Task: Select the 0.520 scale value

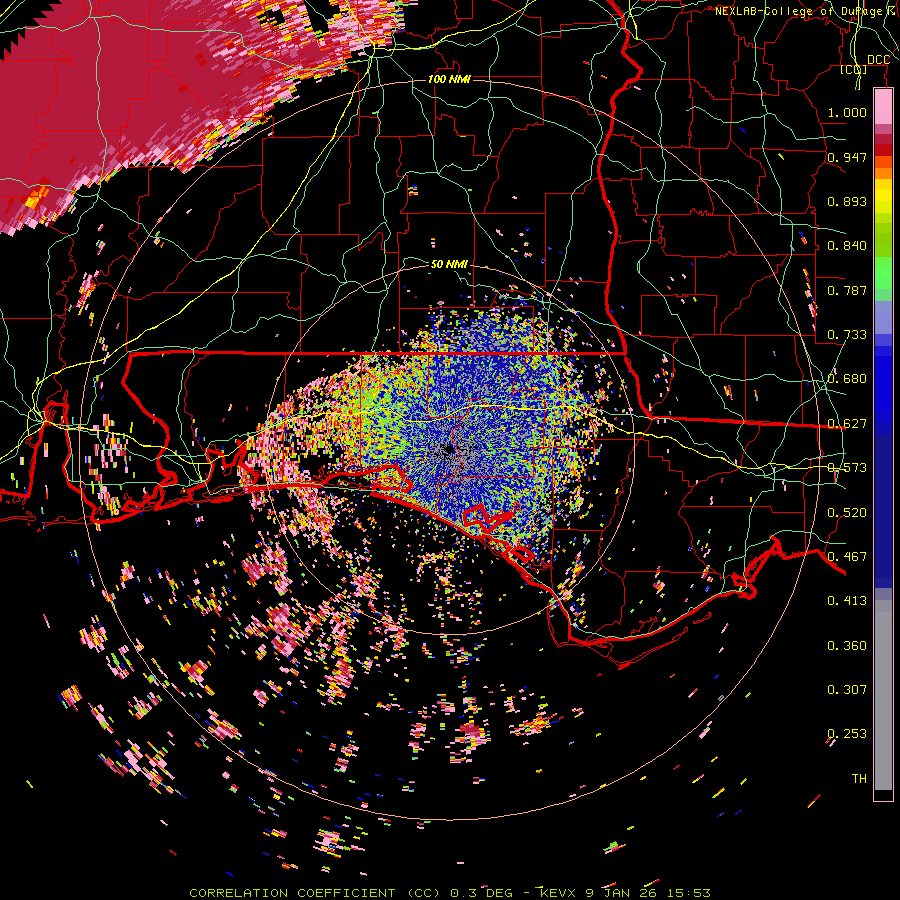Action: click(847, 512)
